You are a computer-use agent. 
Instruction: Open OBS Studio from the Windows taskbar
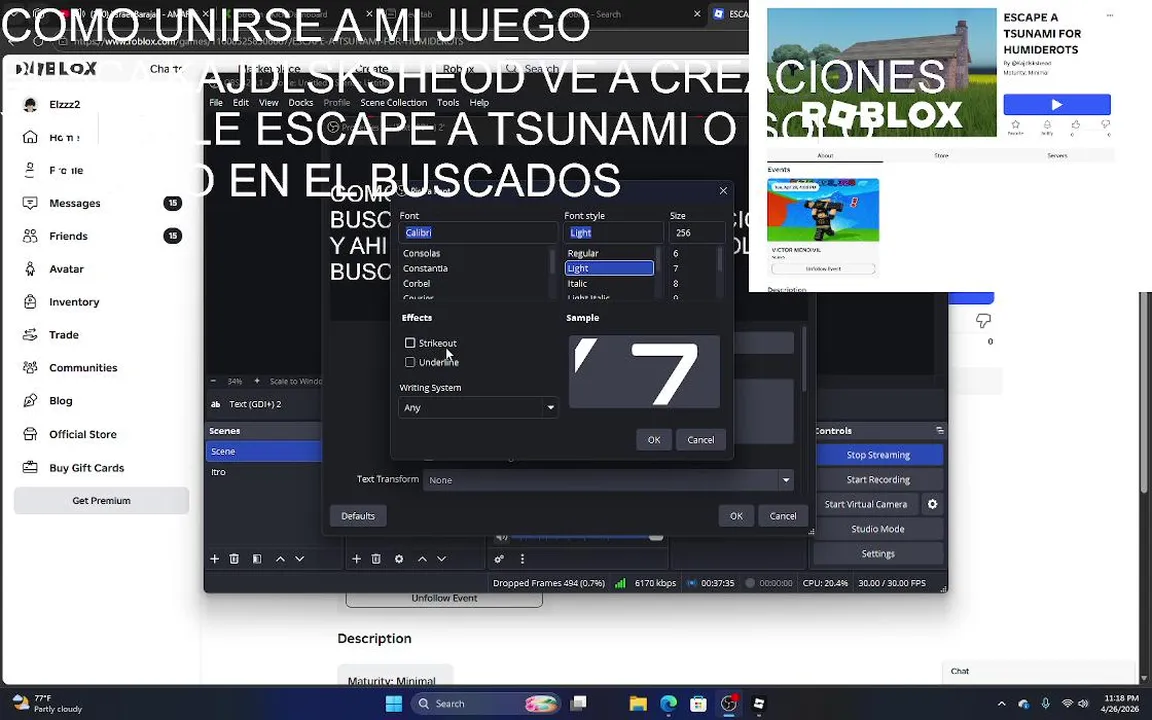point(728,704)
